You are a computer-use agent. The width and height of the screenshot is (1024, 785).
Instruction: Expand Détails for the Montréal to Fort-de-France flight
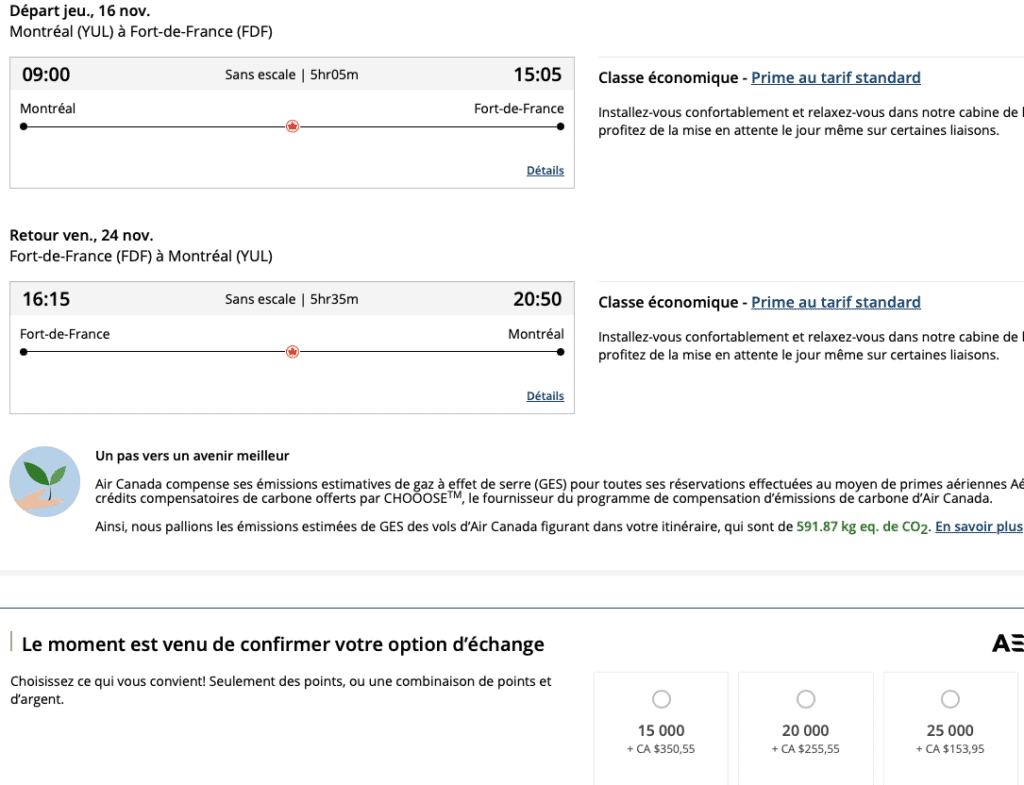pyautogui.click(x=545, y=171)
